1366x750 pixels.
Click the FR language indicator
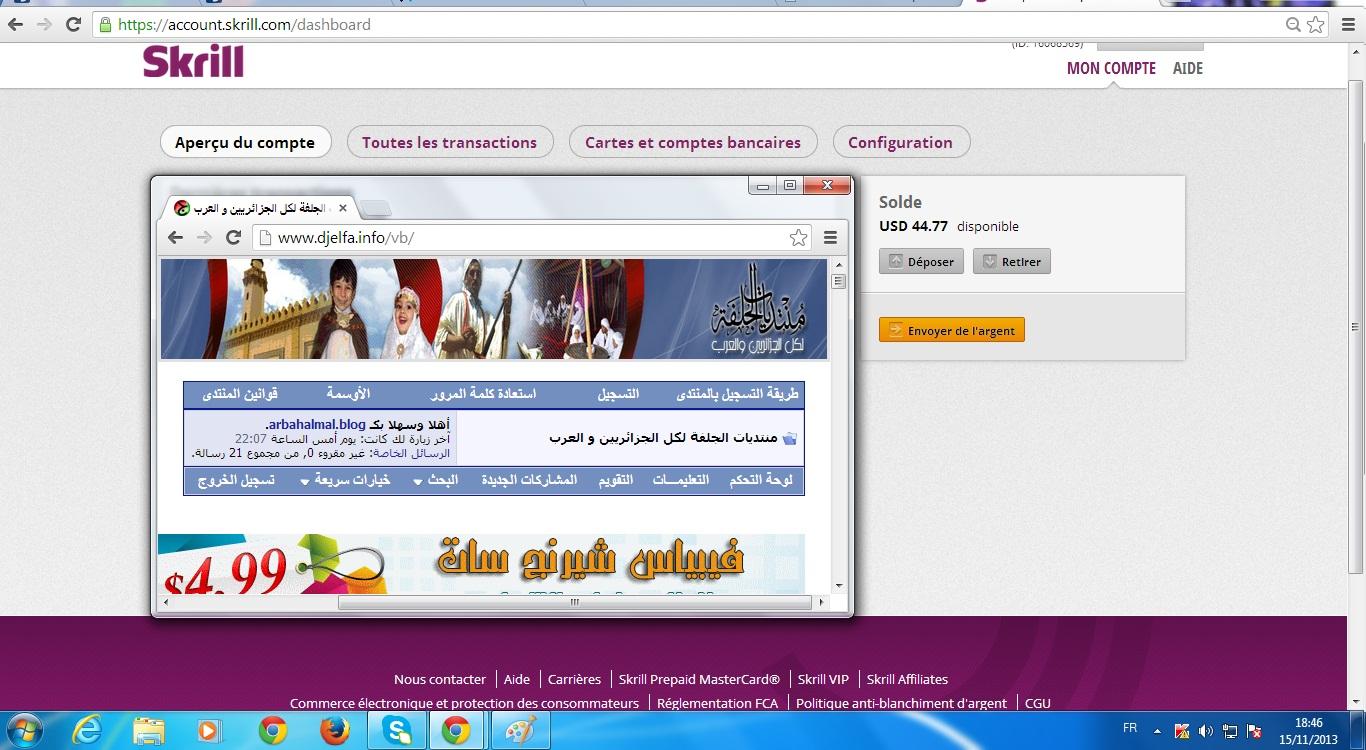(x=1130, y=728)
